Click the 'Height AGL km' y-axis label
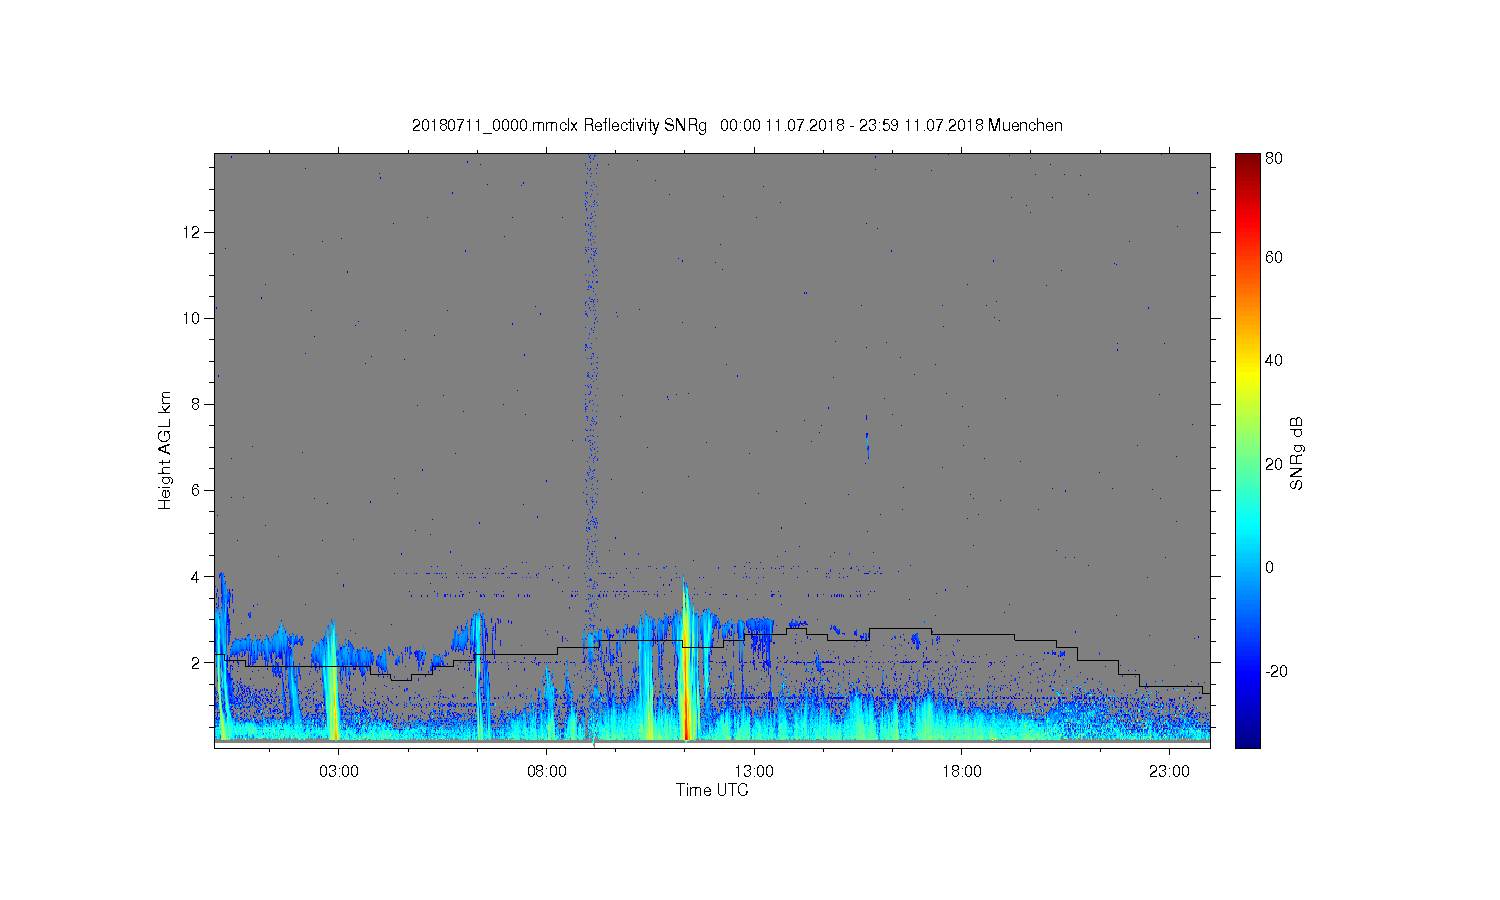1500x900 pixels. [x=165, y=450]
